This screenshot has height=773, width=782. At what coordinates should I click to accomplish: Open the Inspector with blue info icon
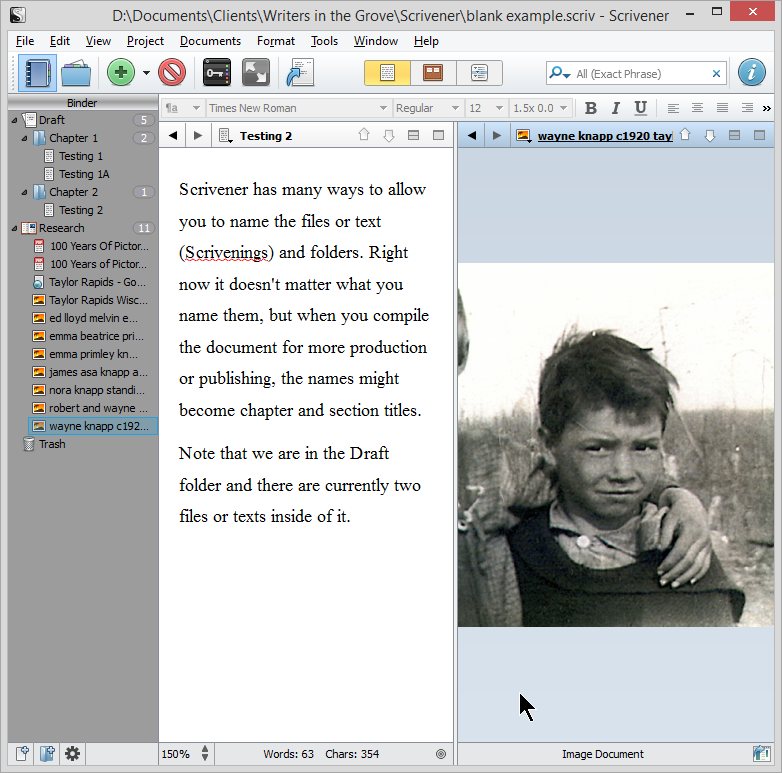pyautogui.click(x=752, y=73)
